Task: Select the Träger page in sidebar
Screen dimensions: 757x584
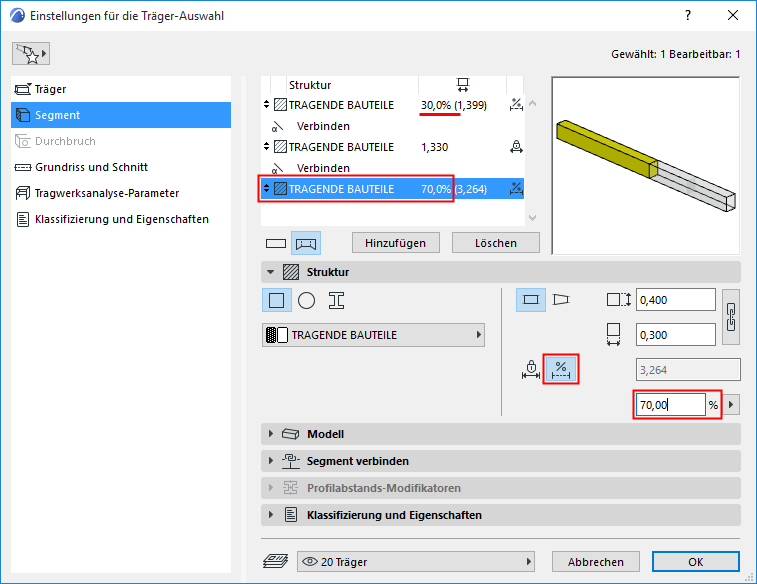Action: coord(121,89)
